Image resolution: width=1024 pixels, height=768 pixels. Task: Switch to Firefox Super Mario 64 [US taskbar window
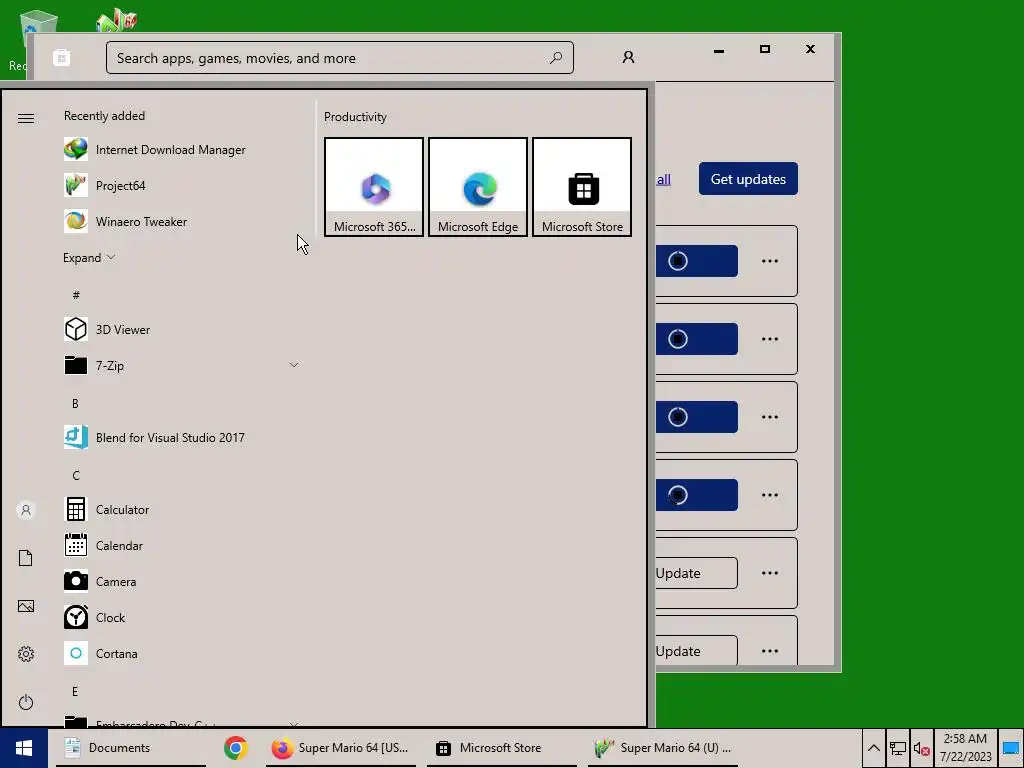click(340, 748)
